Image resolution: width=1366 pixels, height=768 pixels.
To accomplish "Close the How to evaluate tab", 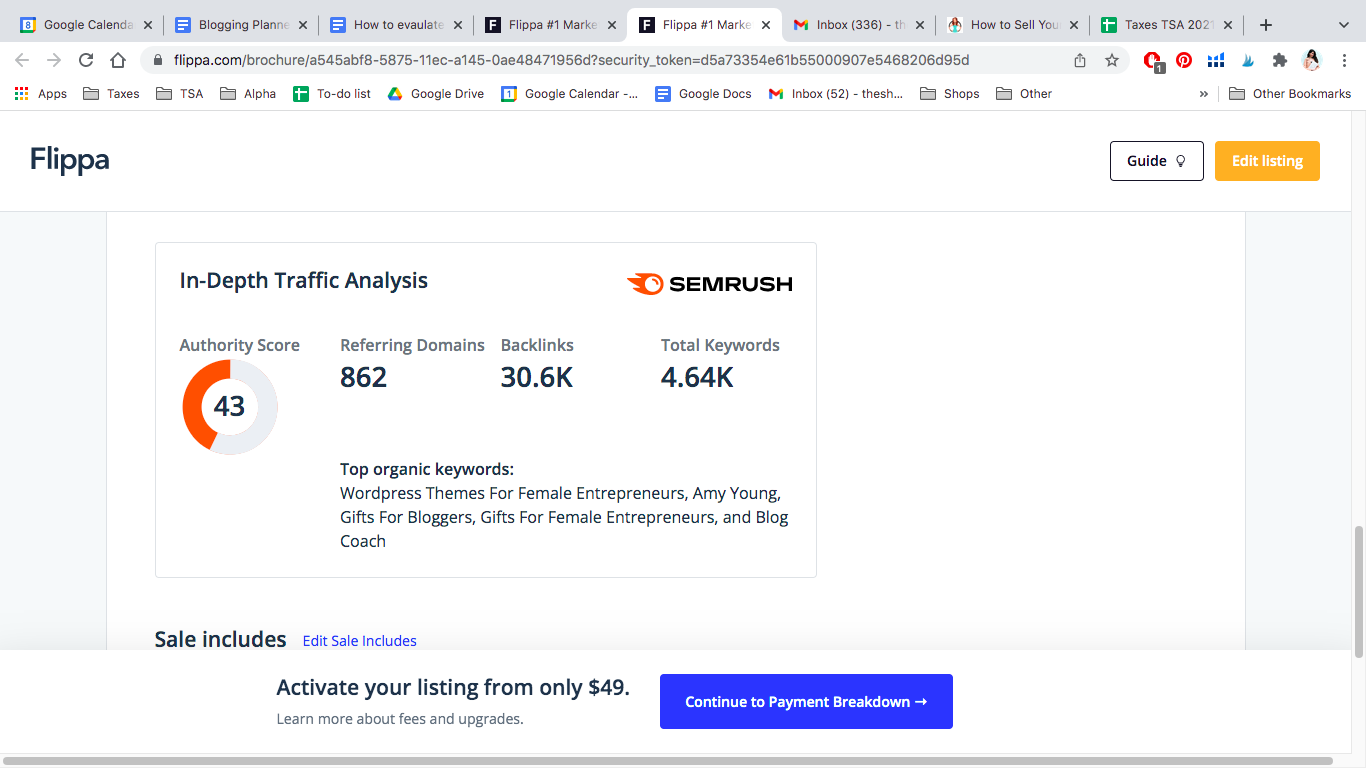I will tap(458, 25).
